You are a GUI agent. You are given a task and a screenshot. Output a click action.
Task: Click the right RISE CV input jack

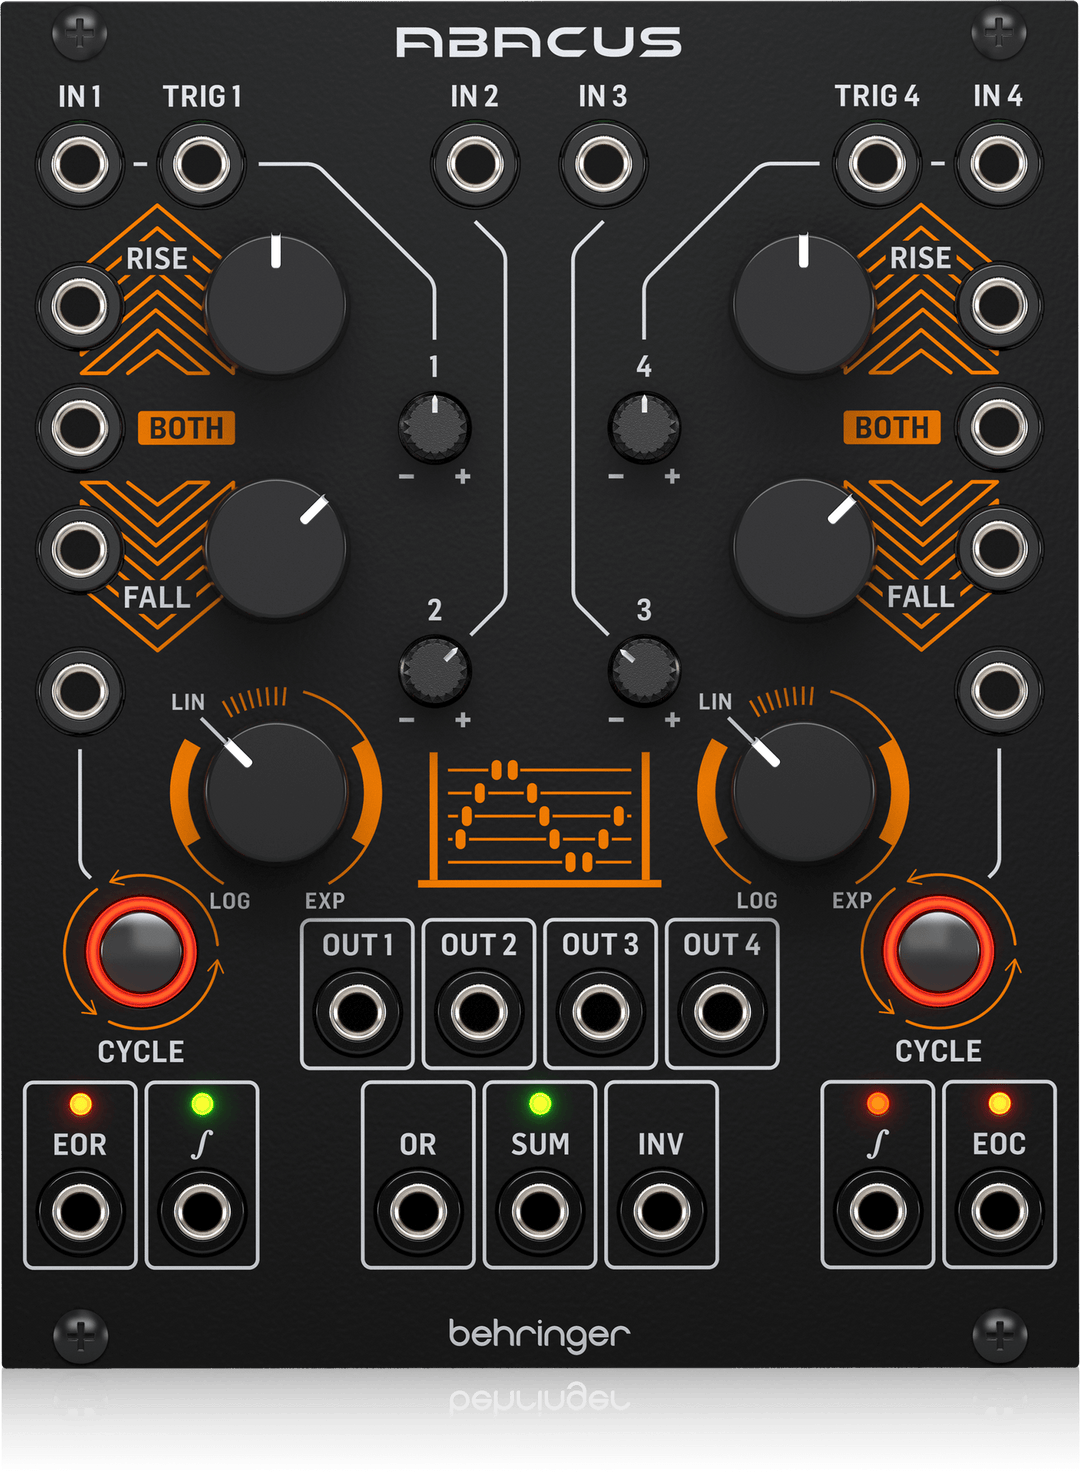999,306
